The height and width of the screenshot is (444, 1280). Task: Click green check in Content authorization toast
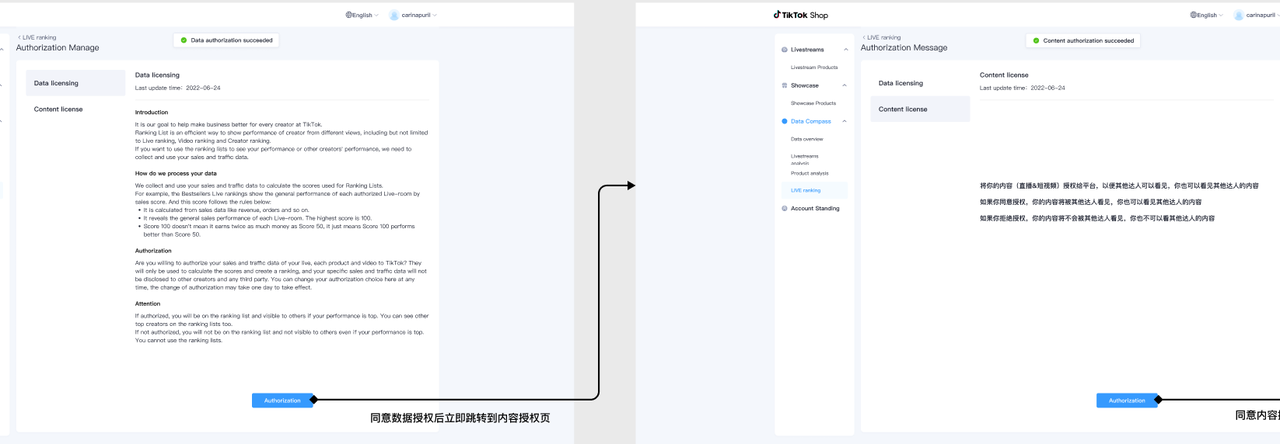[1035, 41]
